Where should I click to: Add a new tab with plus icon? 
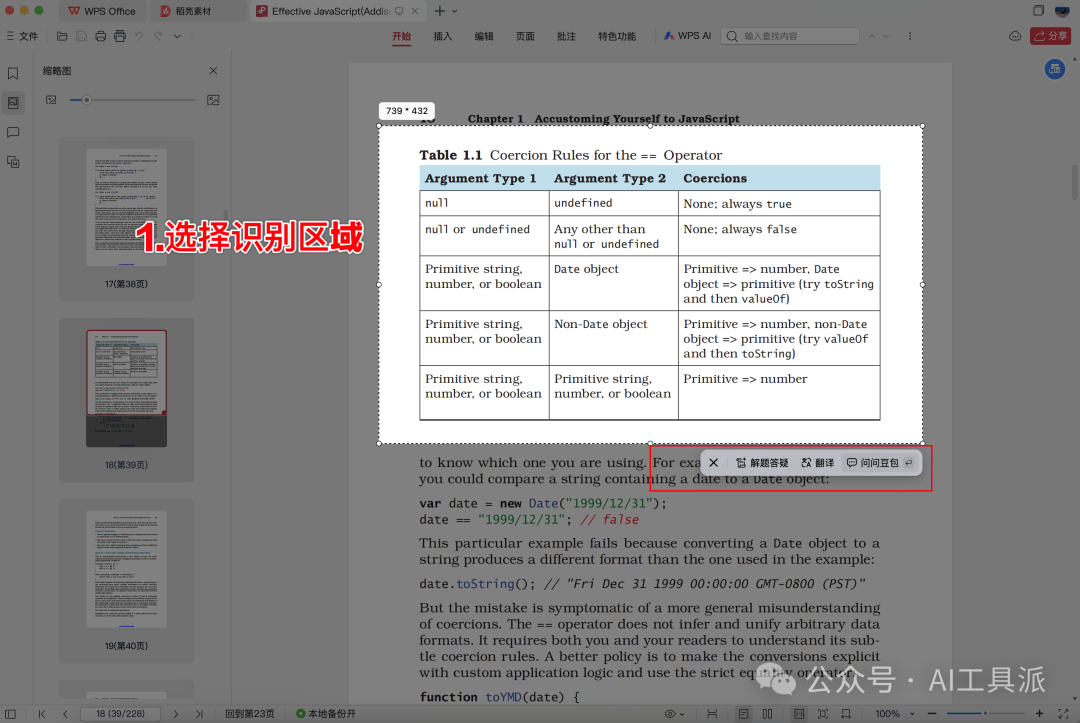pyautogui.click(x=439, y=11)
